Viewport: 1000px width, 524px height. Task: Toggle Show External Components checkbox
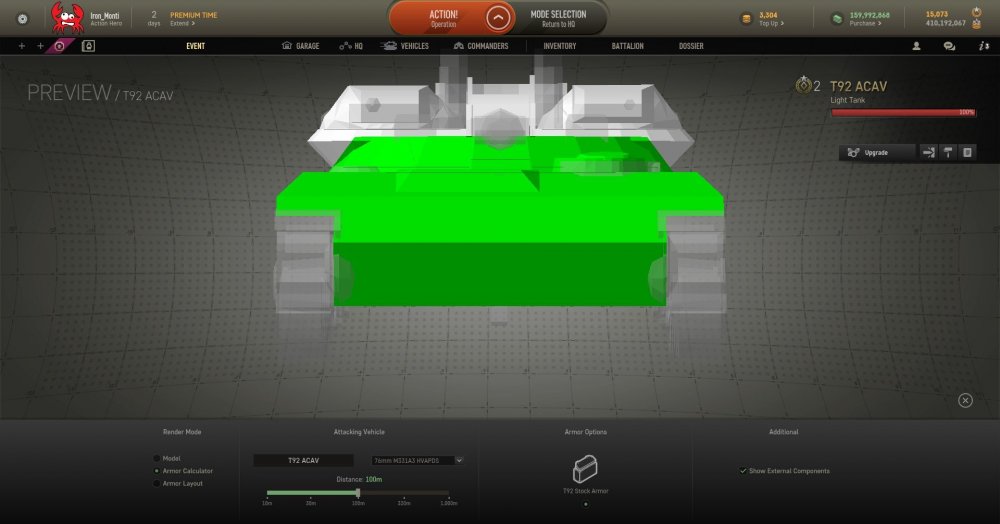pos(743,471)
